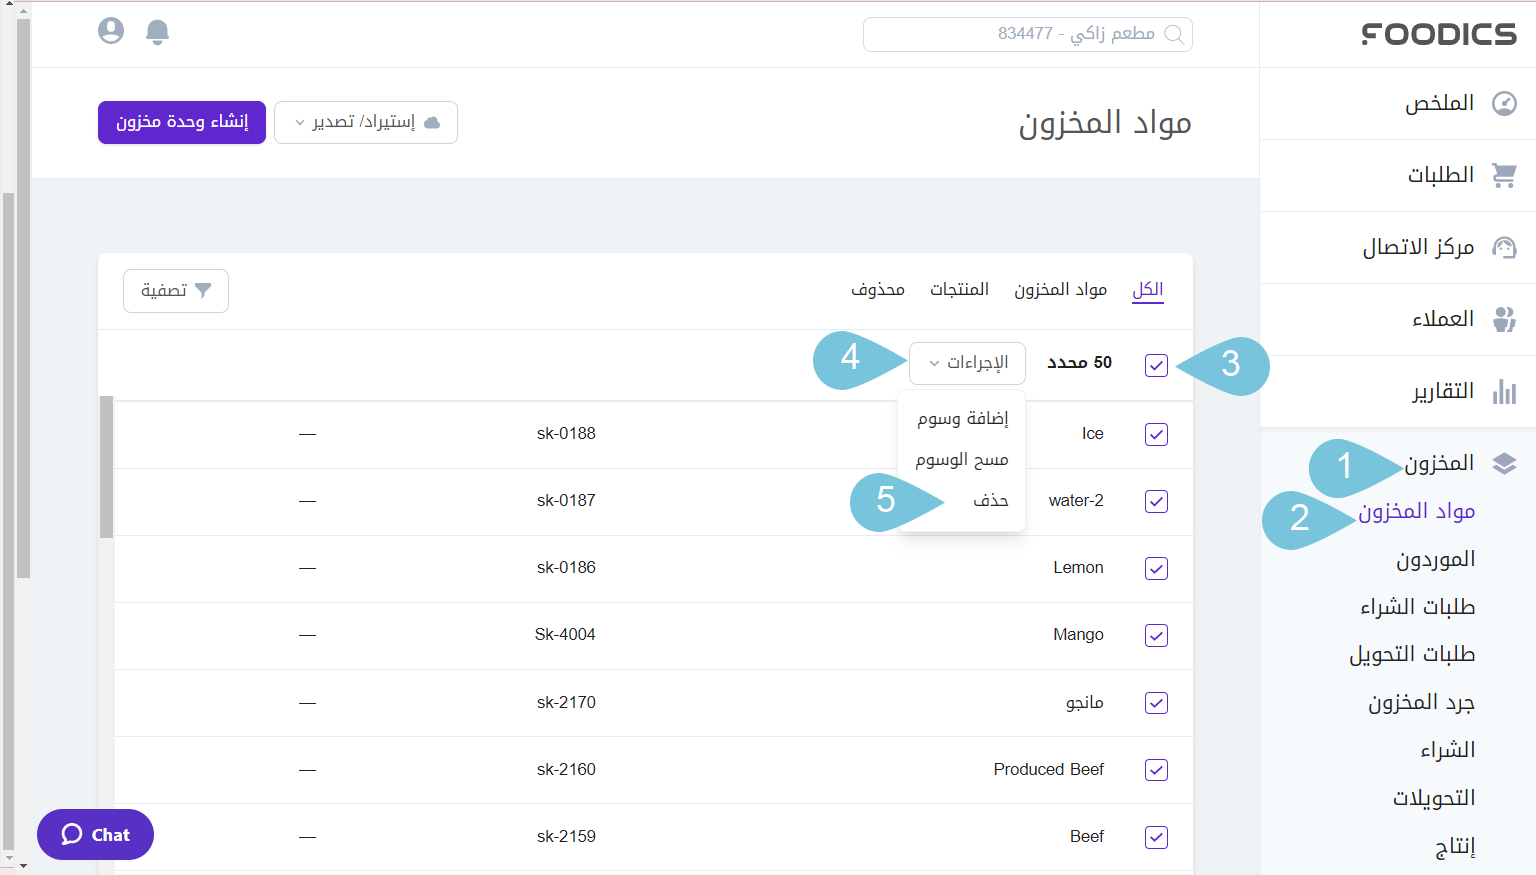Choose حذف from the actions menu
This screenshot has width=1536, height=875.
(x=990, y=501)
